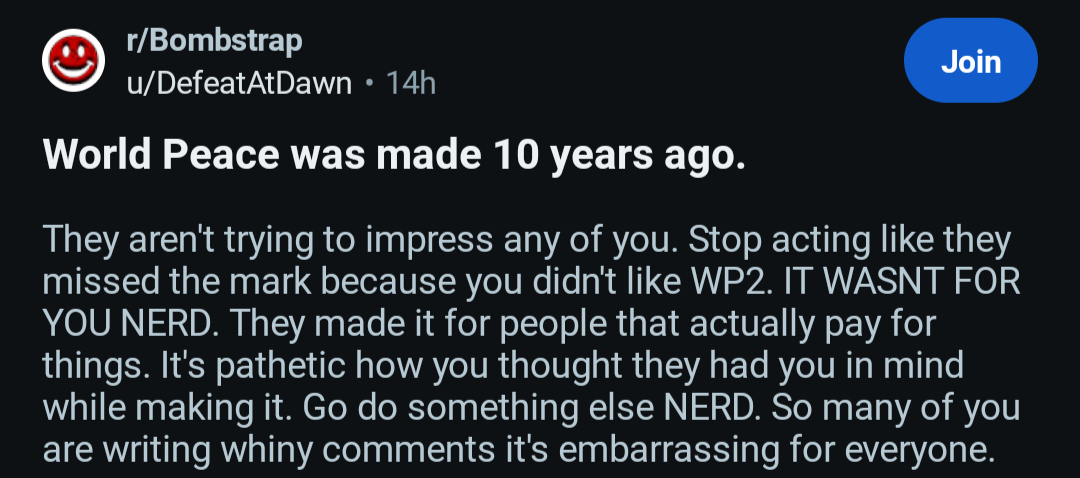Open the 'World Peace was made 10 years ago' title
This screenshot has height=478, width=1080.
click(x=394, y=156)
